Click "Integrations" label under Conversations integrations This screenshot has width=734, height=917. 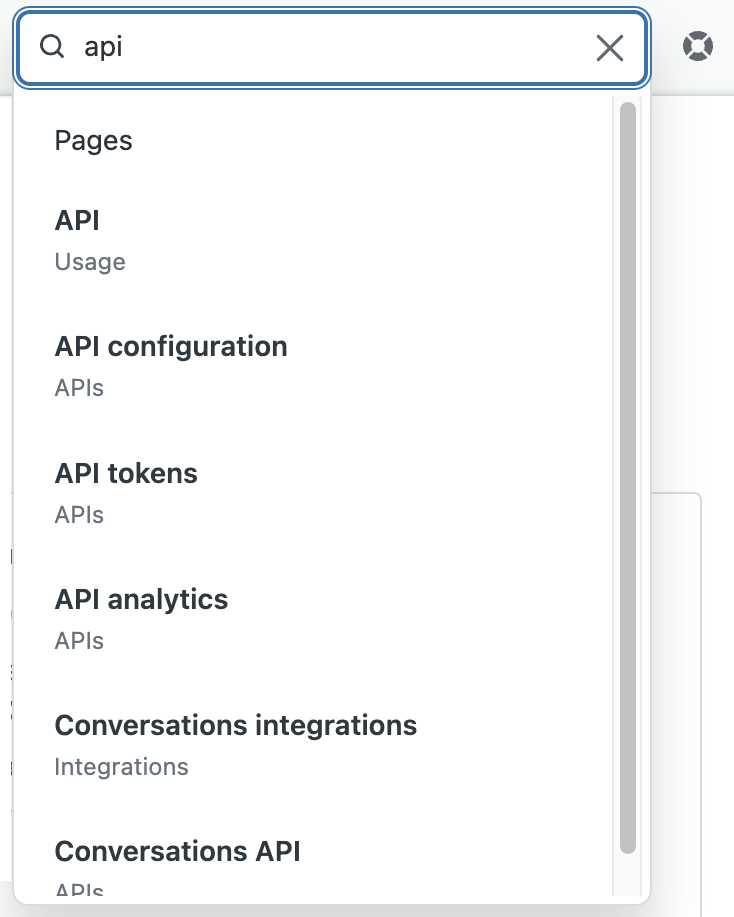click(121, 767)
